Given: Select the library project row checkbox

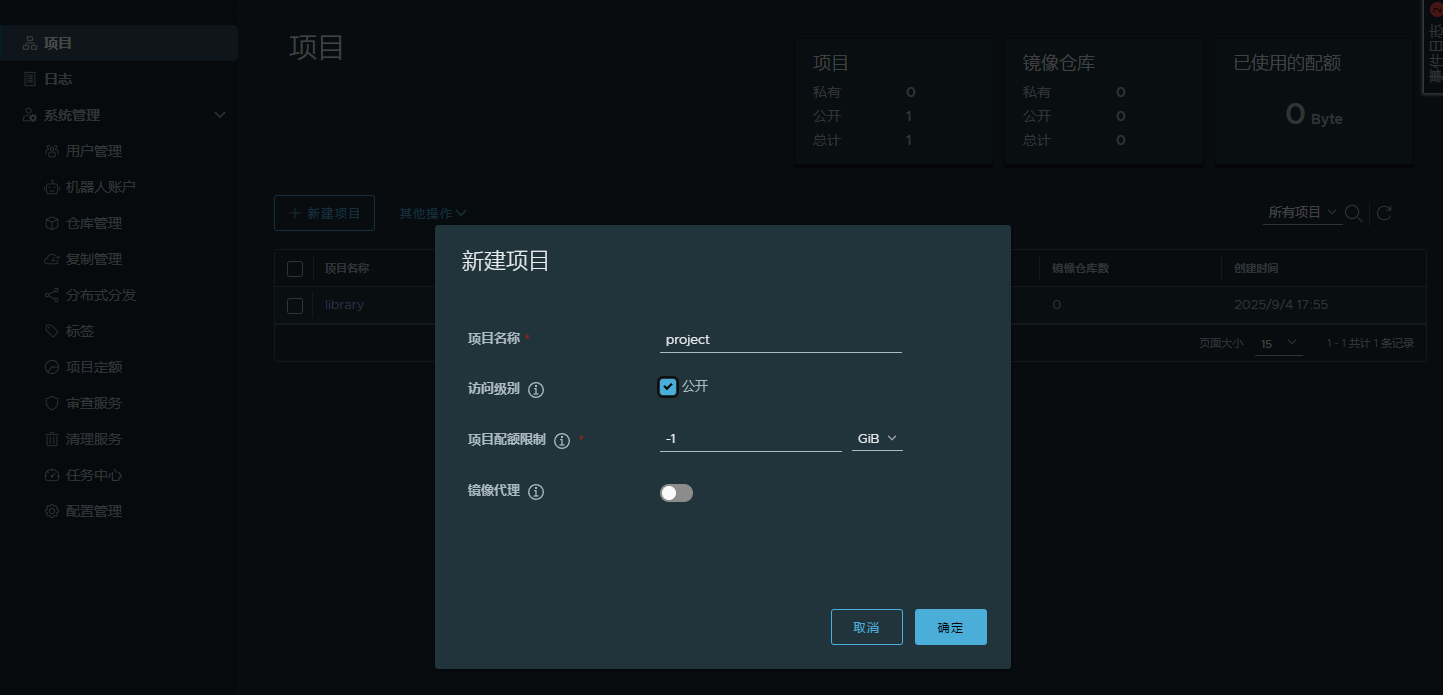Looking at the screenshot, I should [x=295, y=305].
